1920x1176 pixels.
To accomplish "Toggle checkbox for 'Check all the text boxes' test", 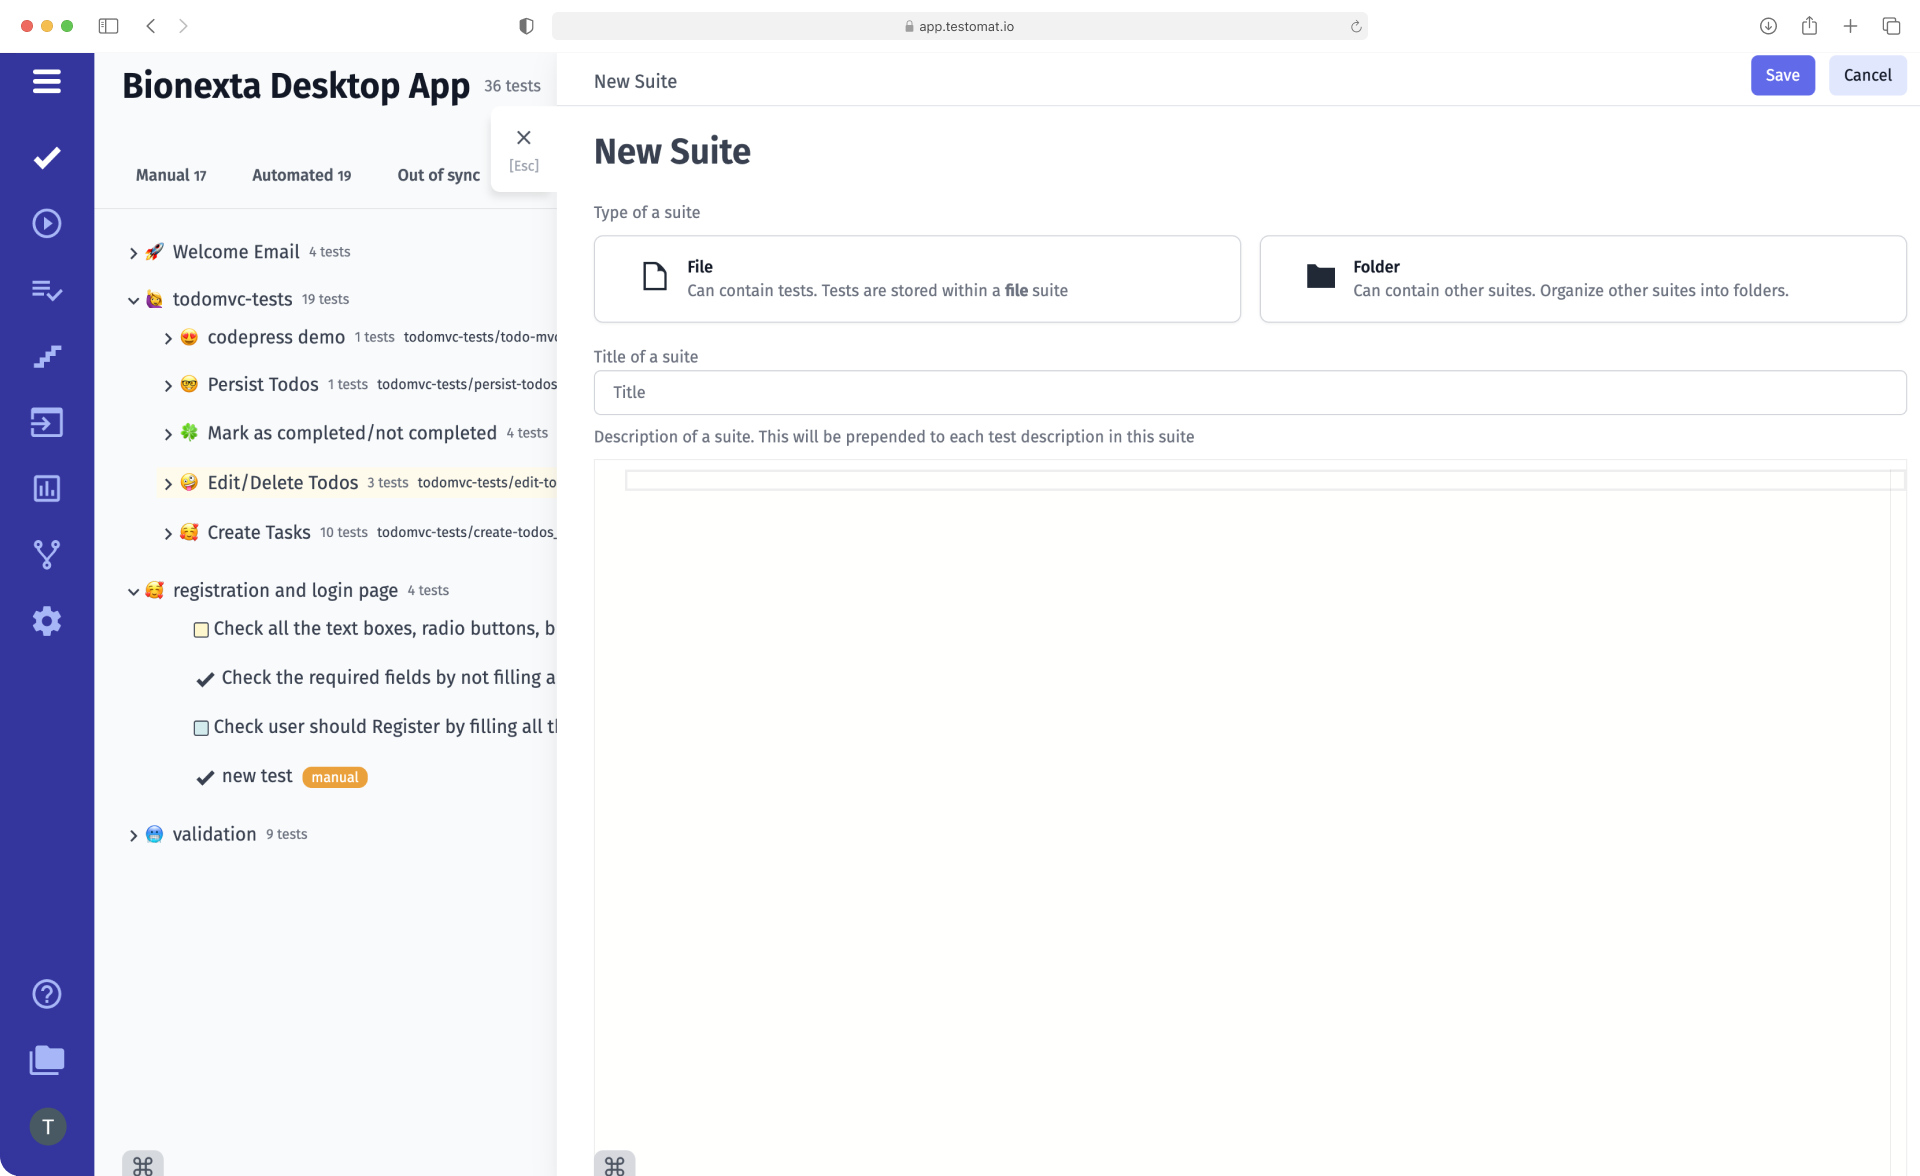I will coord(201,629).
